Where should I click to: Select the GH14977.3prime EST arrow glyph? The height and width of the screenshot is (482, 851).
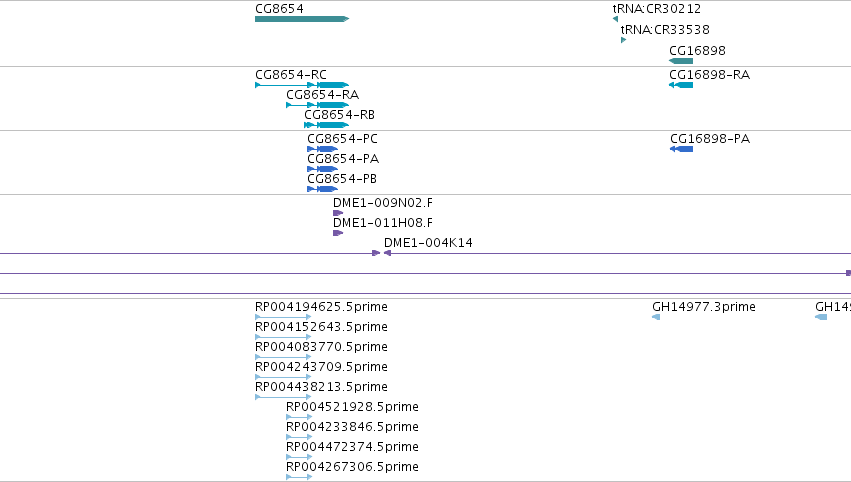pos(656,317)
